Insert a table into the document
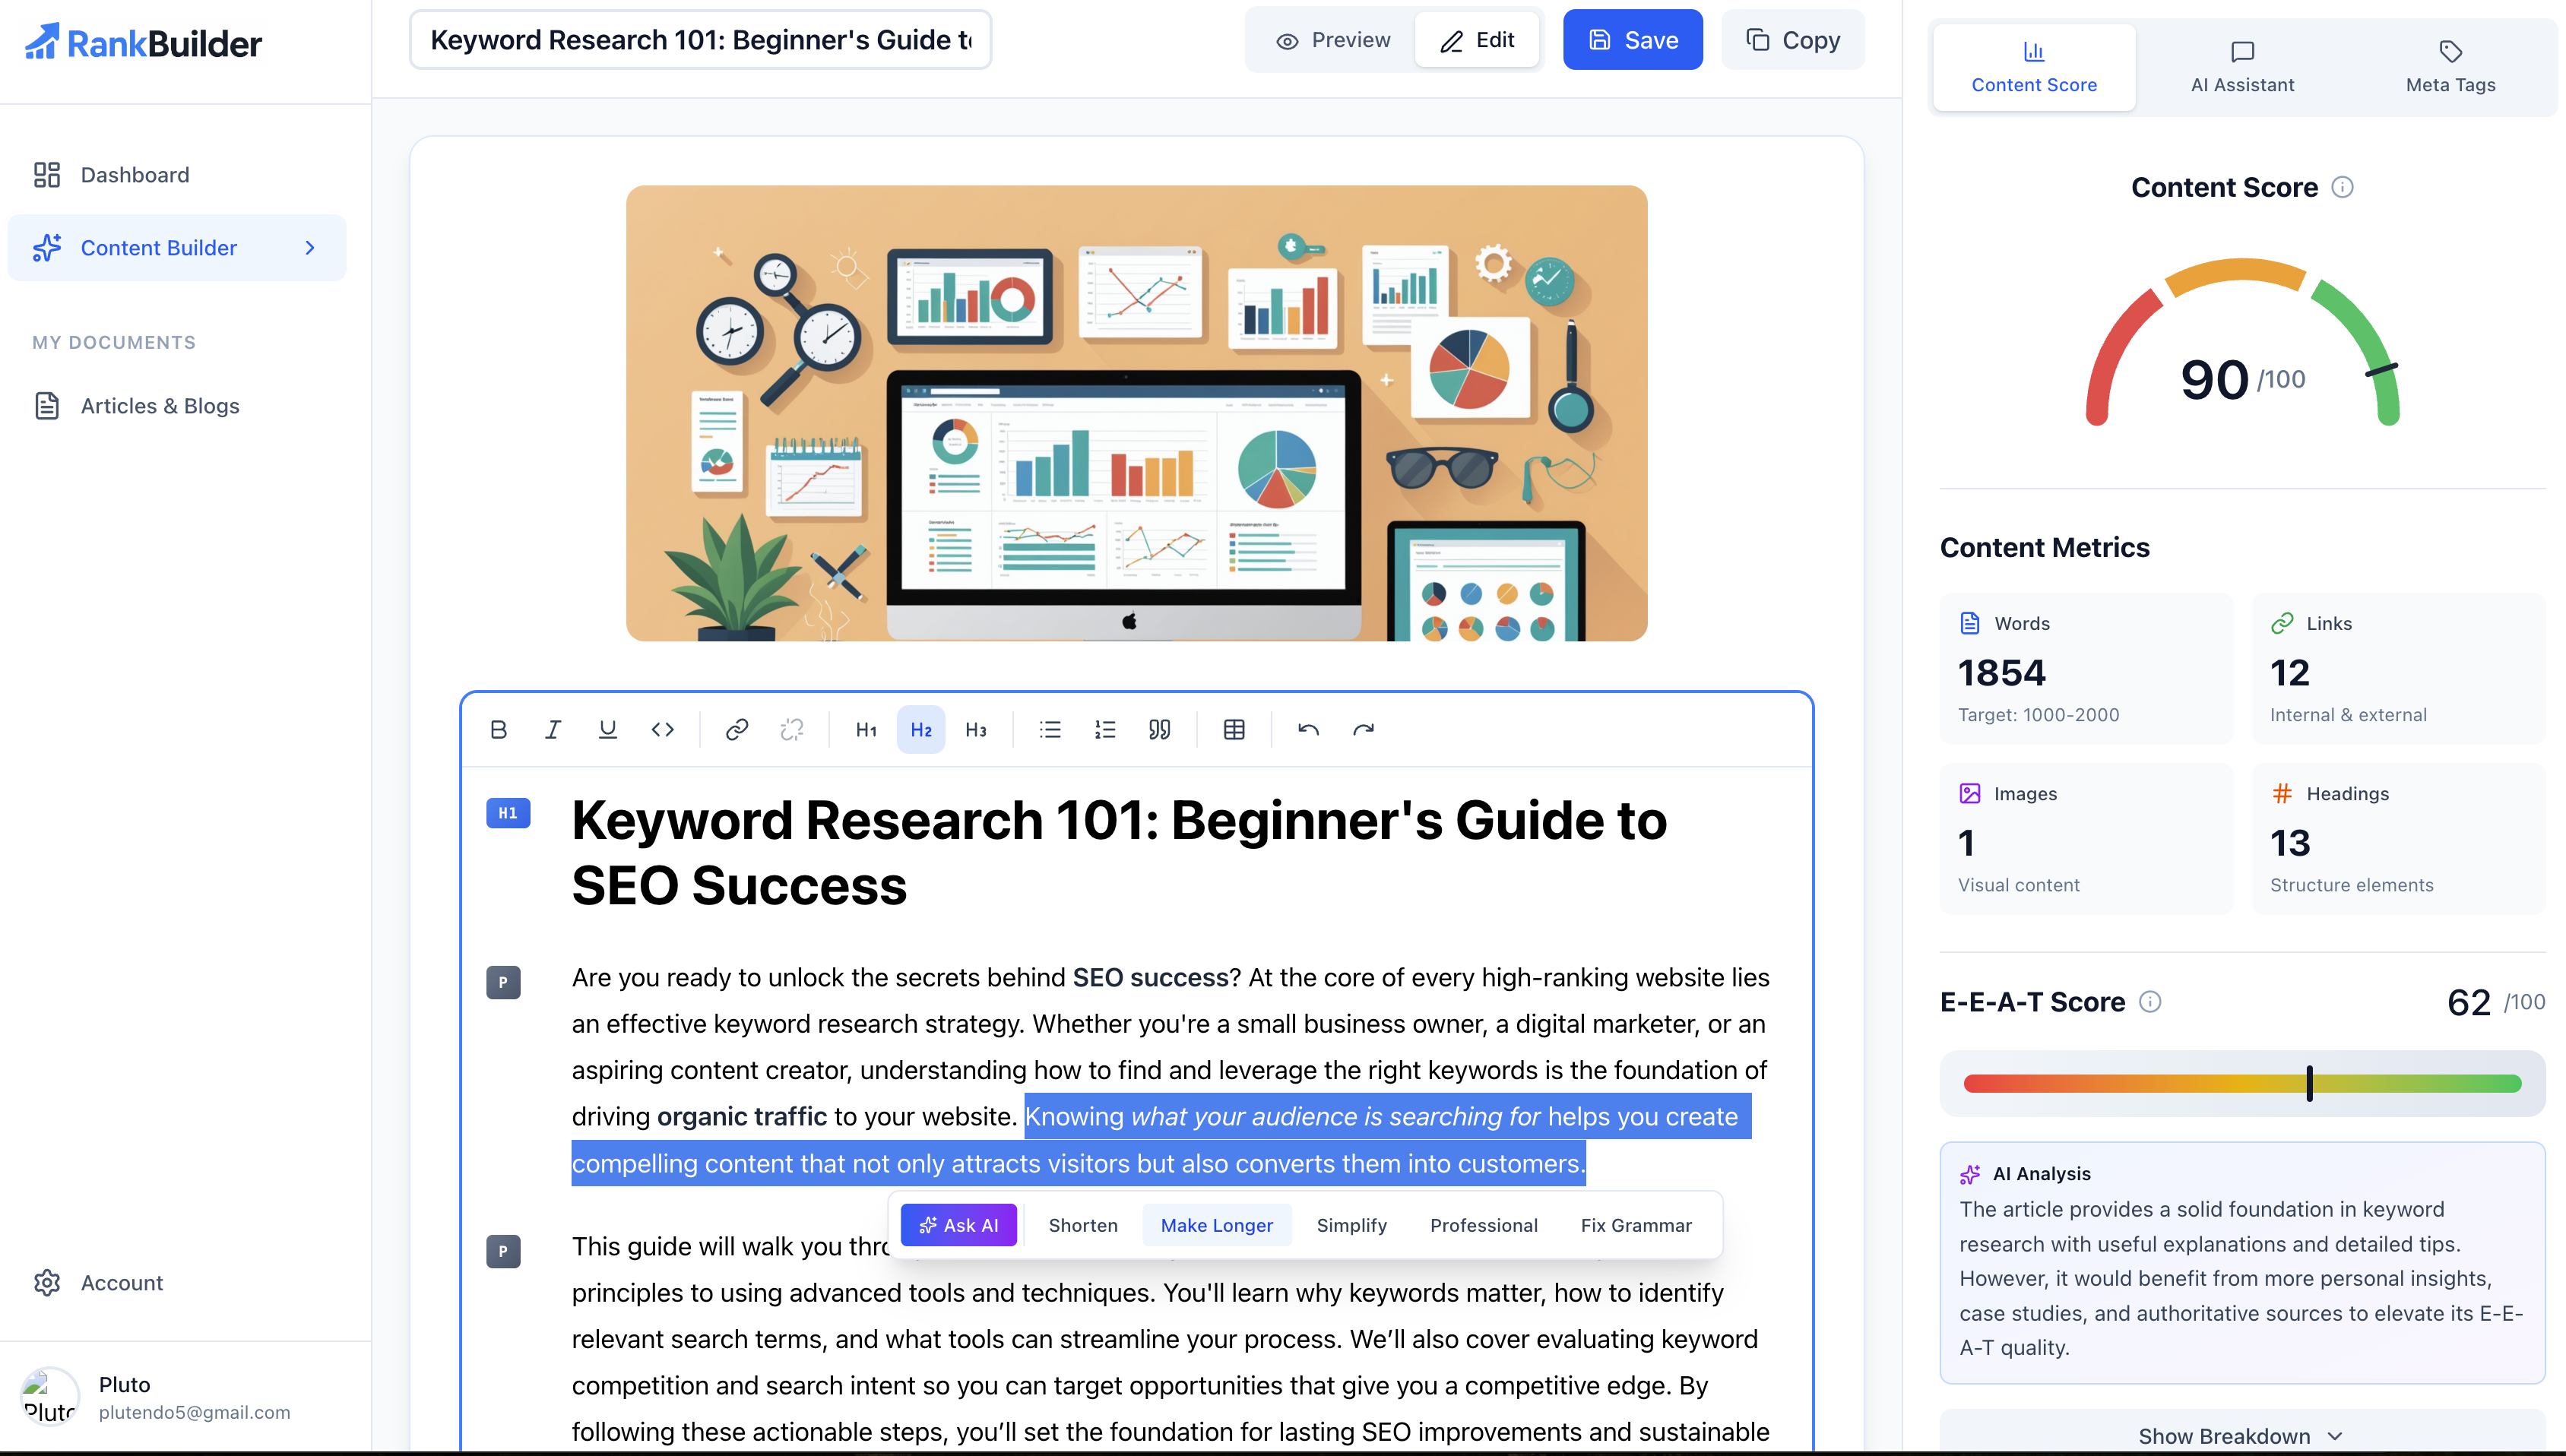Image resolution: width=2566 pixels, height=1456 pixels. click(1234, 730)
